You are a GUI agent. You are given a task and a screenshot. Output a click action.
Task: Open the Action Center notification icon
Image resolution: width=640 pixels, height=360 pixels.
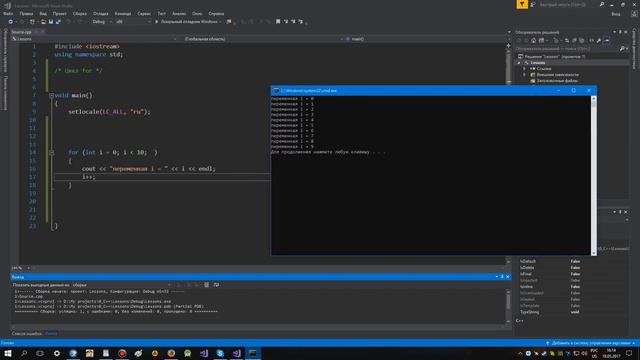pos(629,353)
